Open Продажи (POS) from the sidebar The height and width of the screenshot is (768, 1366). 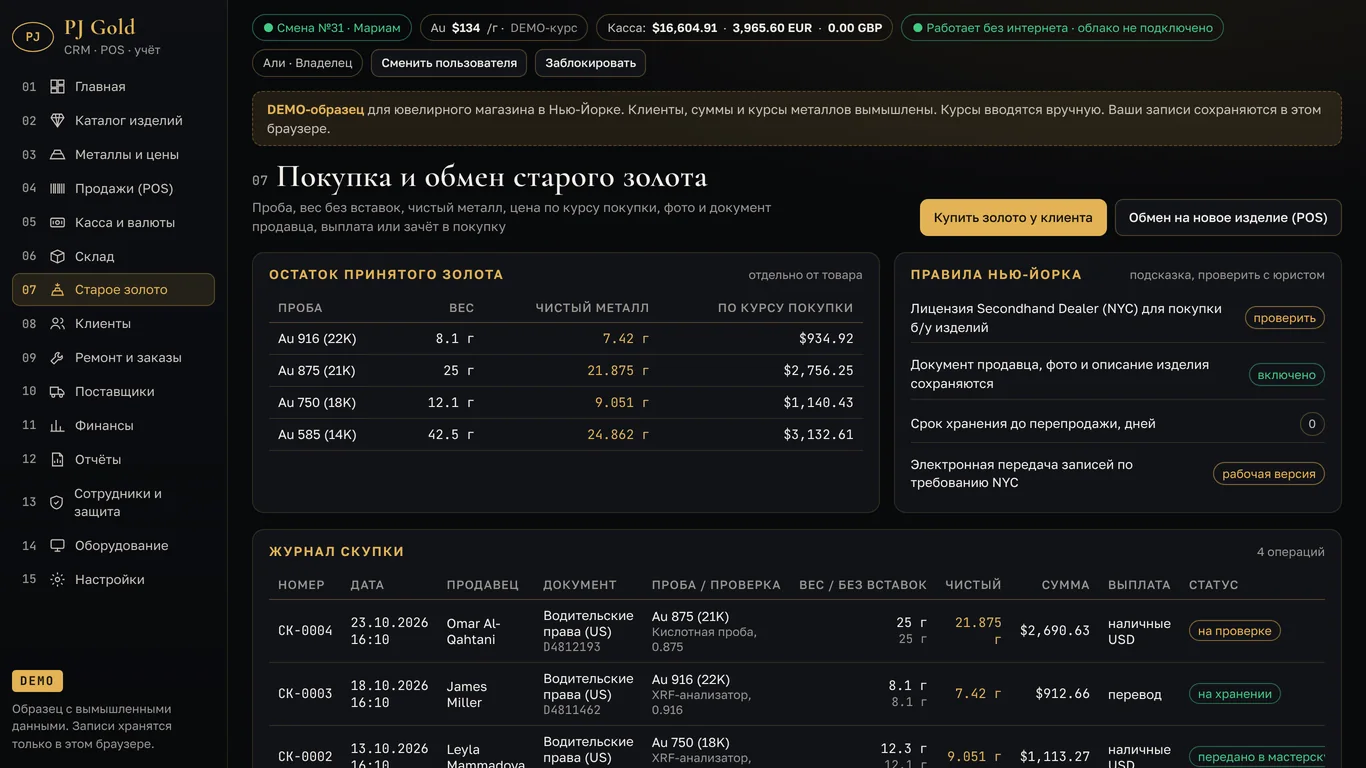(x=113, y=189)
